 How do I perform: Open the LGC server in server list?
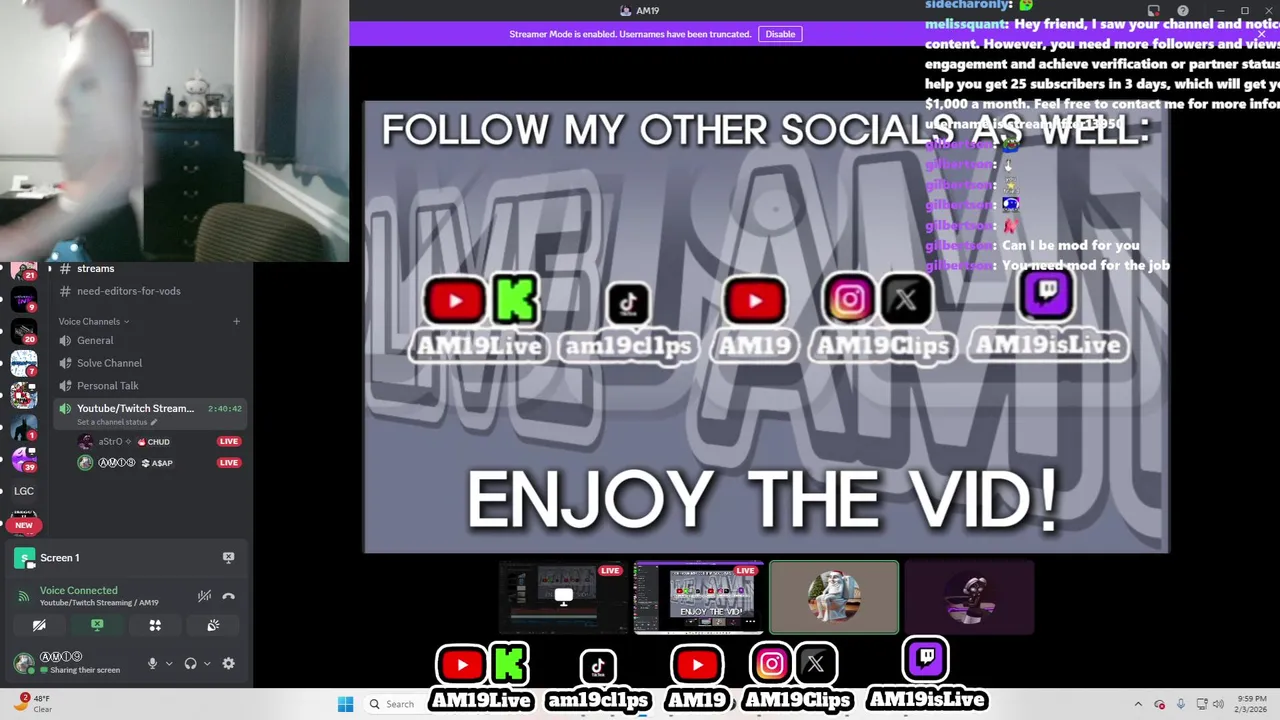pyautogui.click(x=24, y=491)
